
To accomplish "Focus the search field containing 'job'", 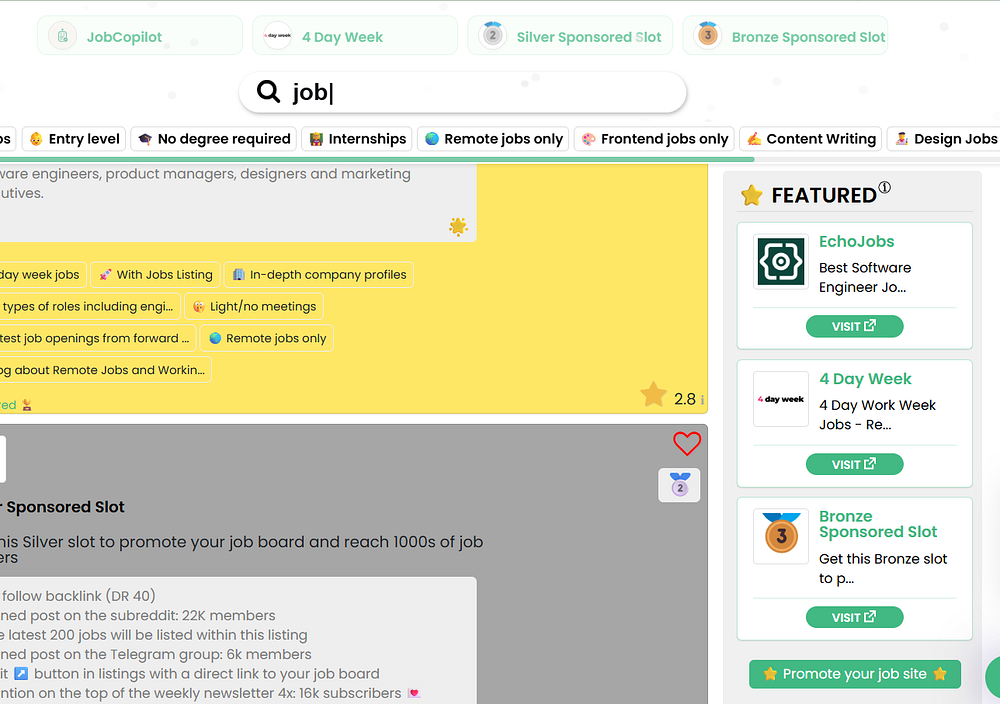I will 462,92.
